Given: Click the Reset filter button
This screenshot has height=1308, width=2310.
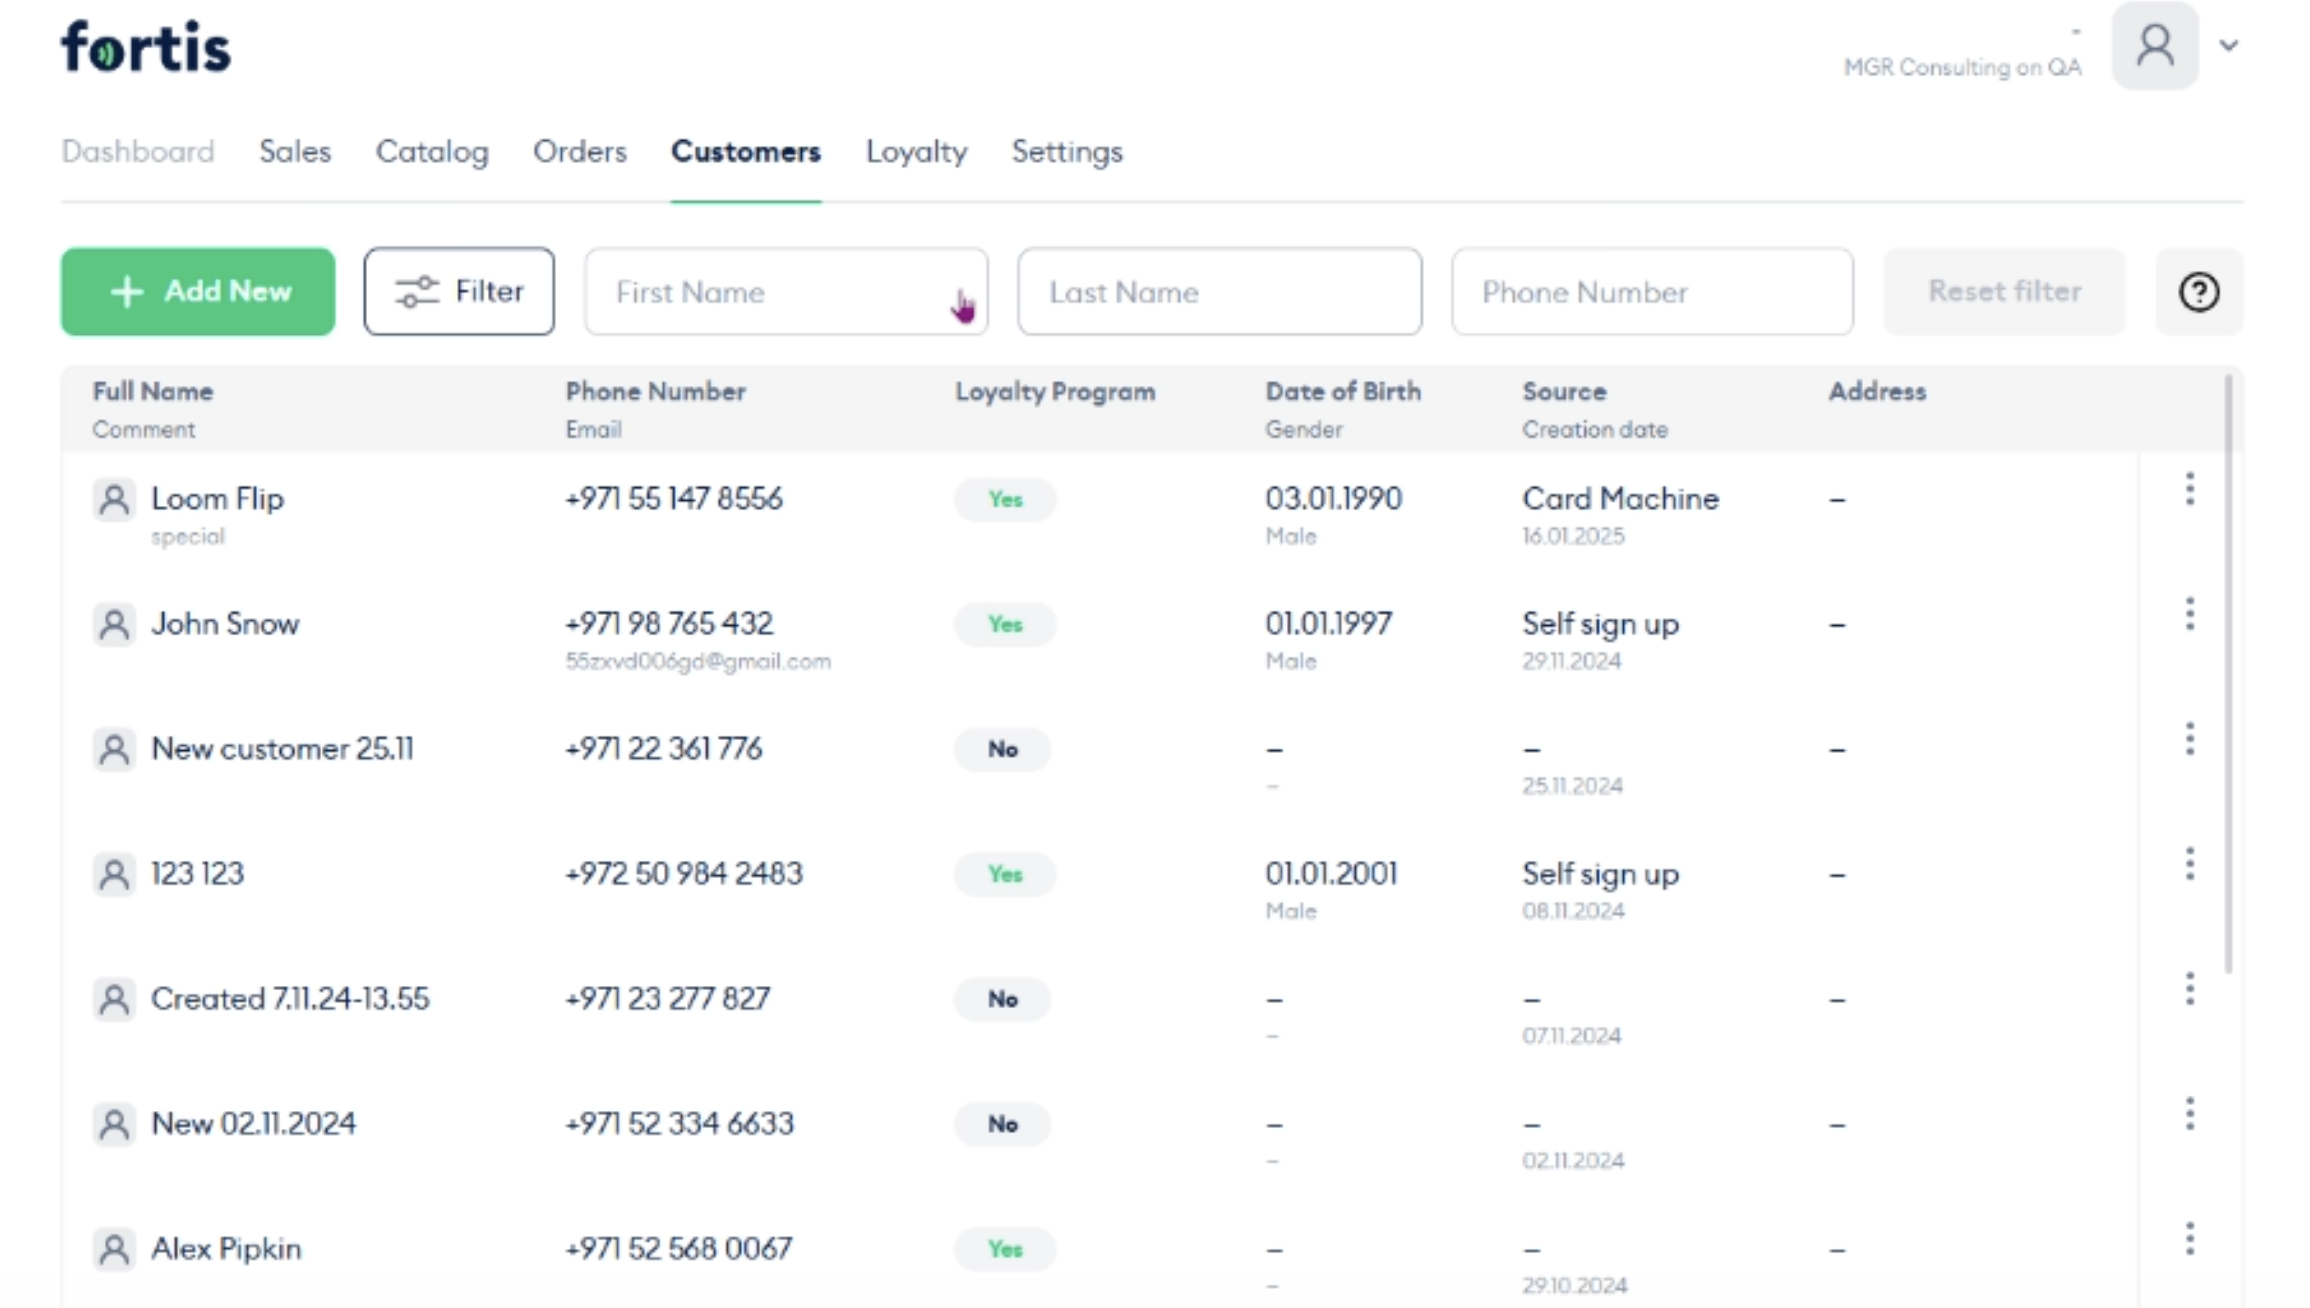Looking at the screenshot, I should pyautogui.click(x=2004, y=292).
